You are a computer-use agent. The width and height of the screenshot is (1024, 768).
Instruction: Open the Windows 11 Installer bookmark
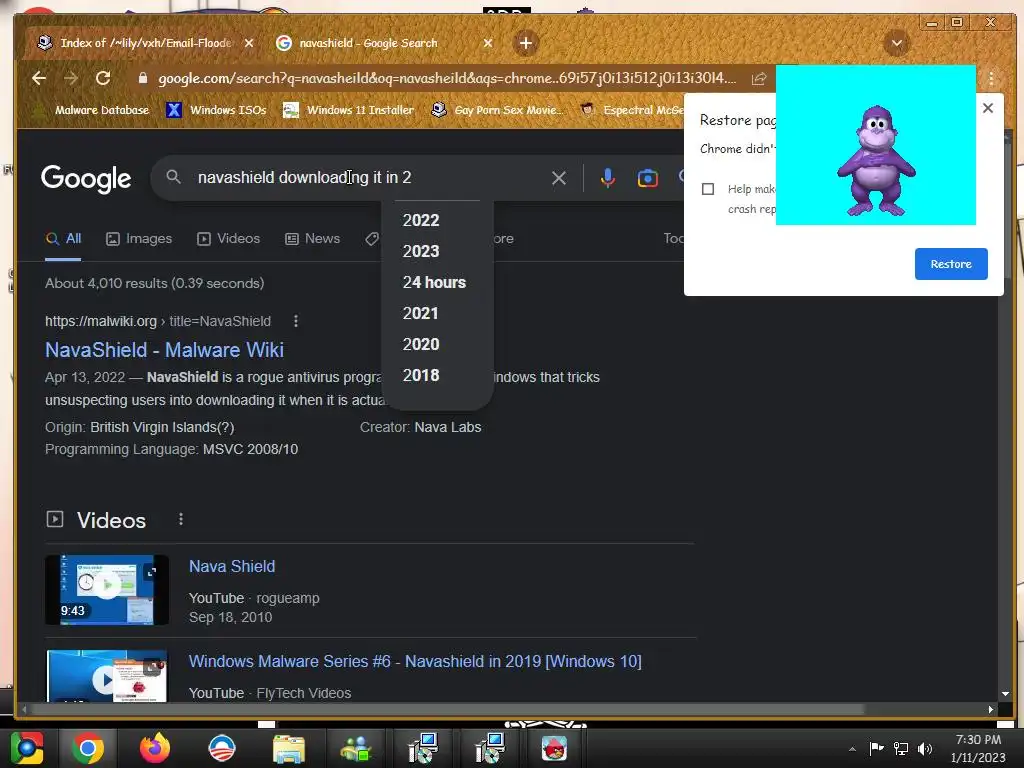348,110
